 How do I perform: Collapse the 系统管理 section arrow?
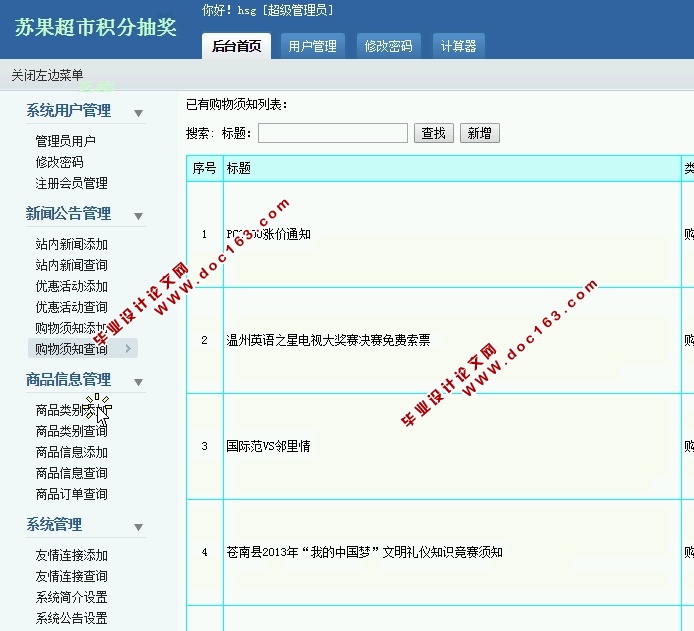tap(139, 527)
